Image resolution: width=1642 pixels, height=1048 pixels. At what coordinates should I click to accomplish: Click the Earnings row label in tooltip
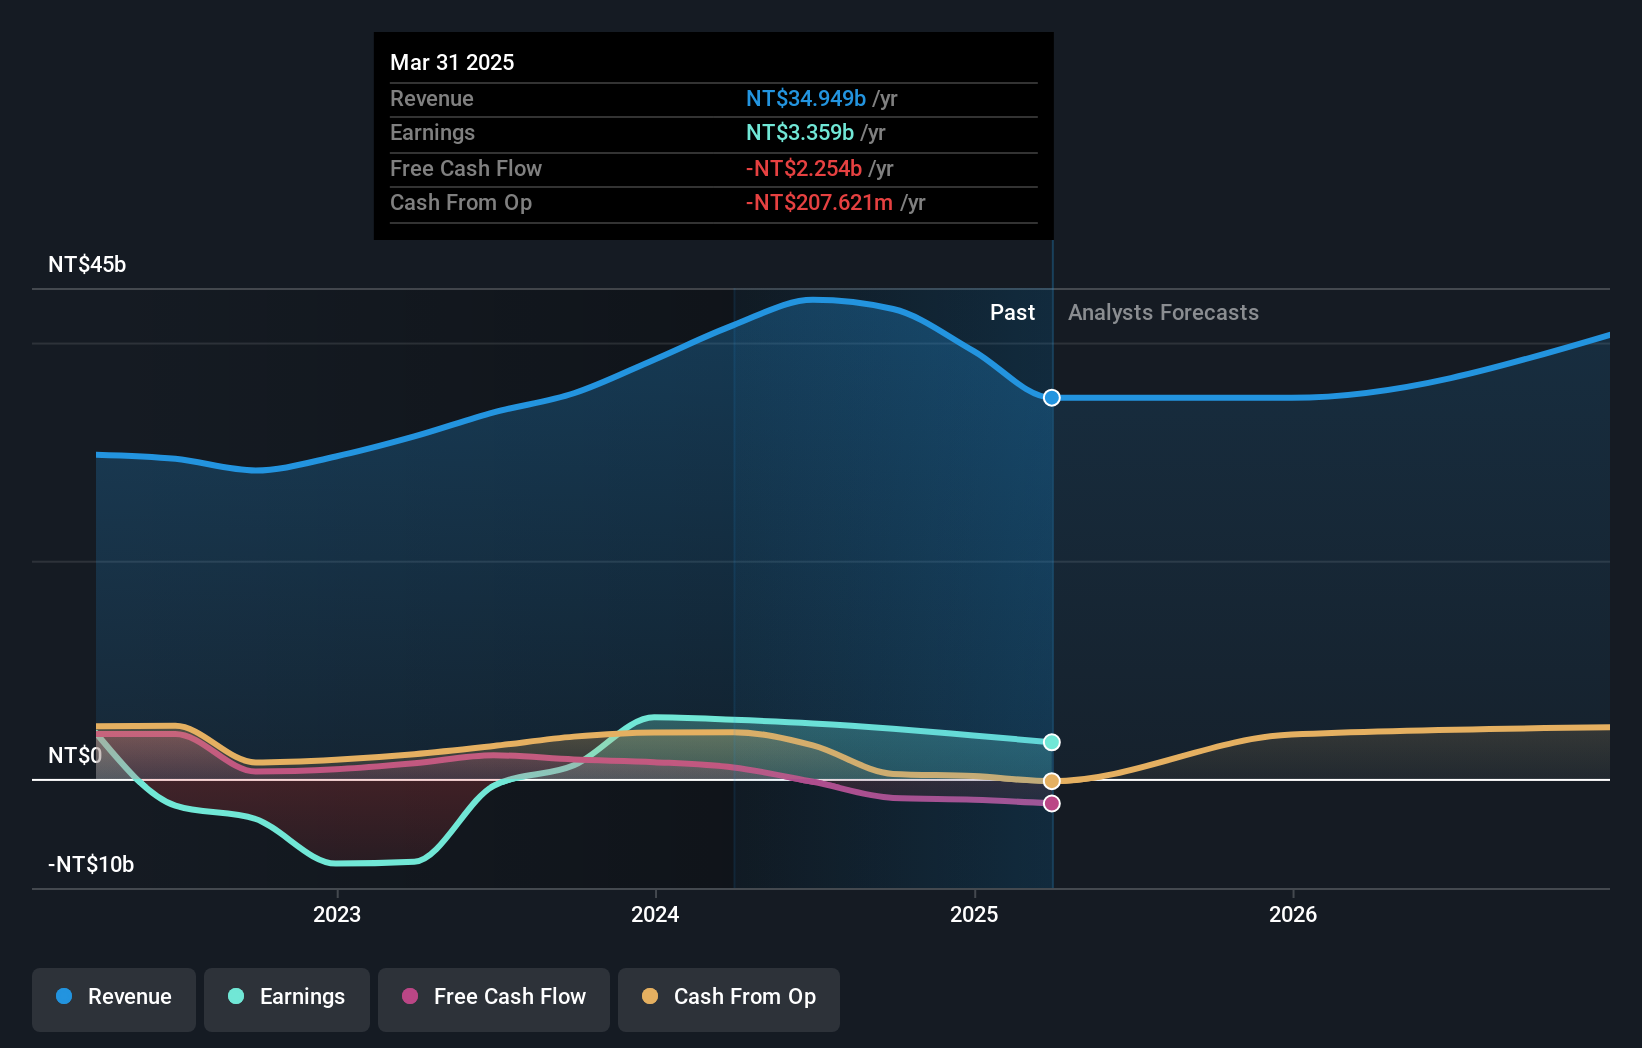pyautogui.click(x=432, y=132)
